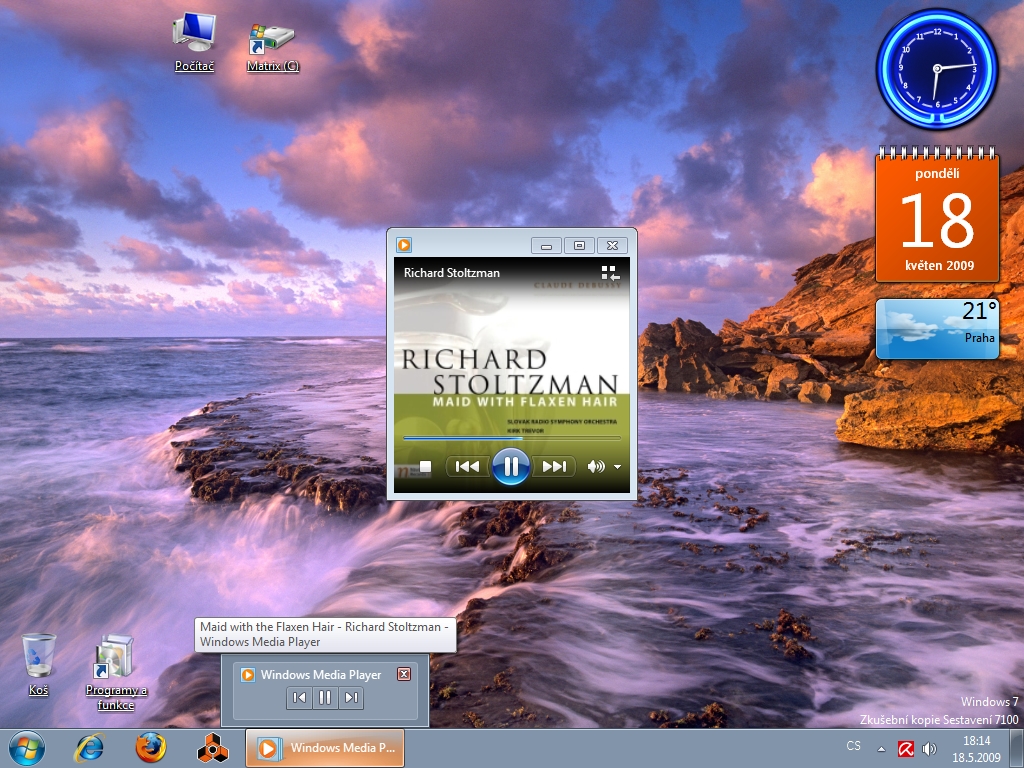1024x768 pixels.
Task: Click the red antivirus tray icon
Action: [x=906, y=748]
